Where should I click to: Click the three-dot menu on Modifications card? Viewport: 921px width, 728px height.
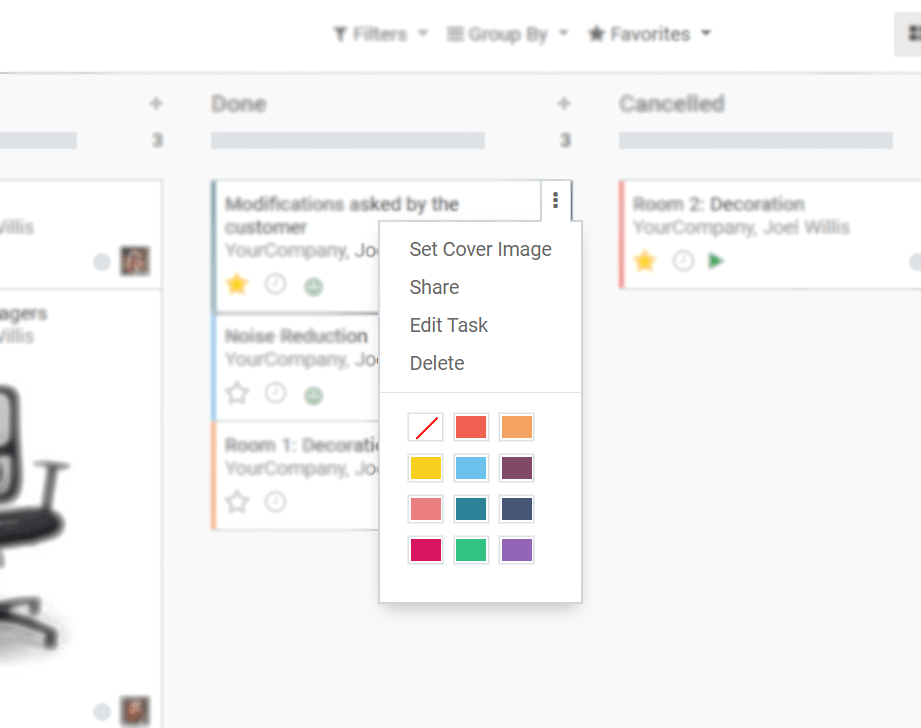click(x=555, y=202)
